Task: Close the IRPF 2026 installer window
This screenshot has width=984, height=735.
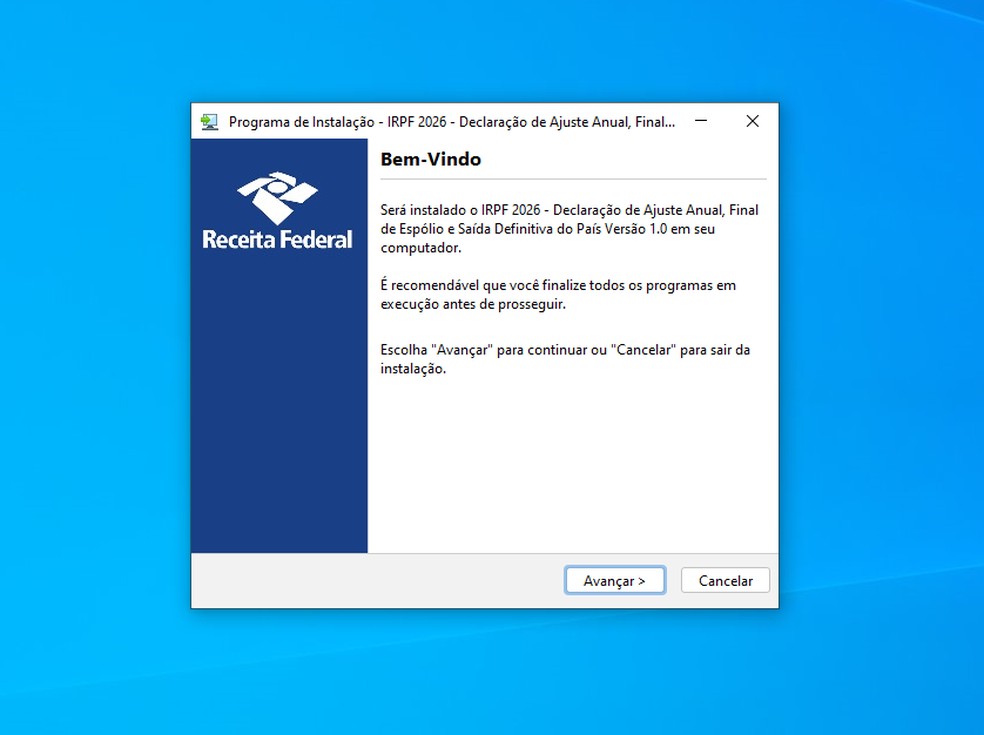Action: (752, 121)
